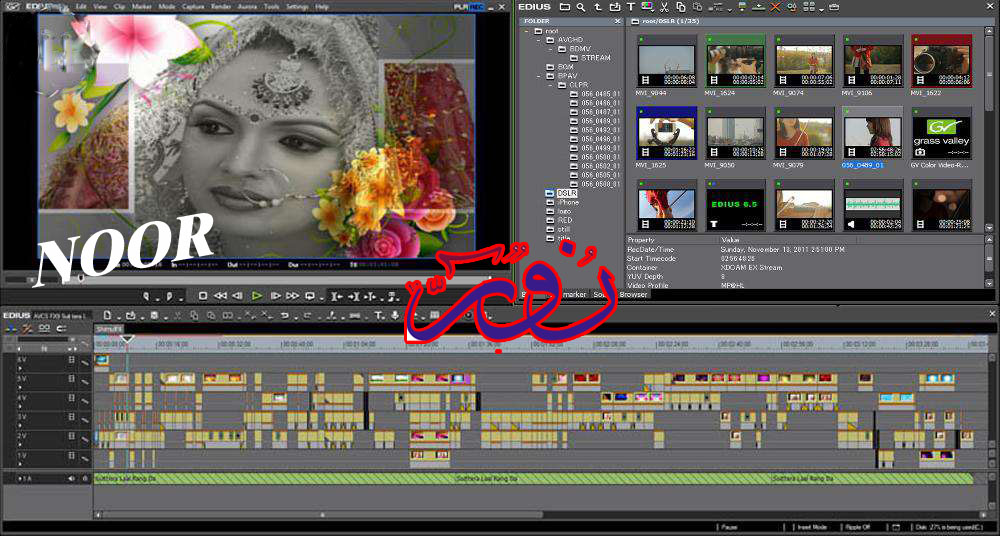Collapse the BPAV folder node

540,75
